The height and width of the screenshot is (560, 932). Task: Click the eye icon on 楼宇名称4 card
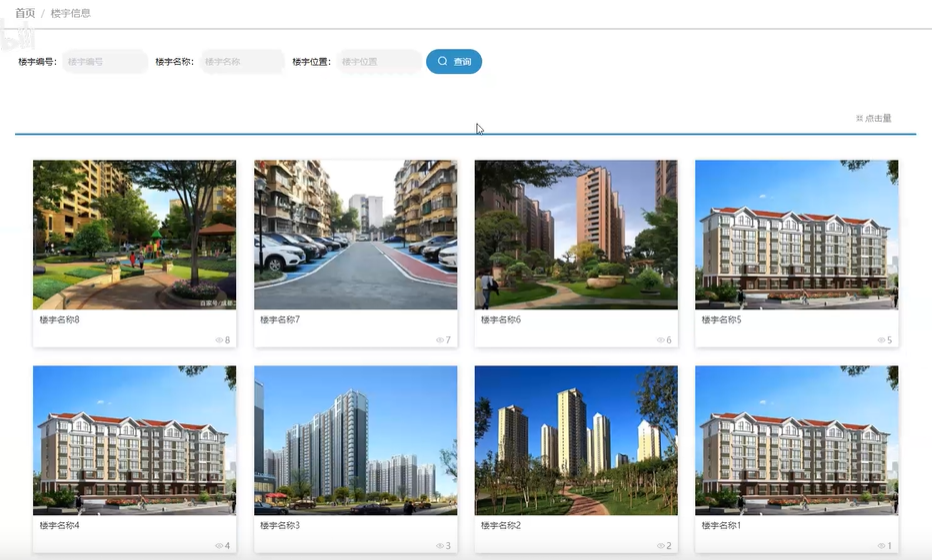(219, 546)
